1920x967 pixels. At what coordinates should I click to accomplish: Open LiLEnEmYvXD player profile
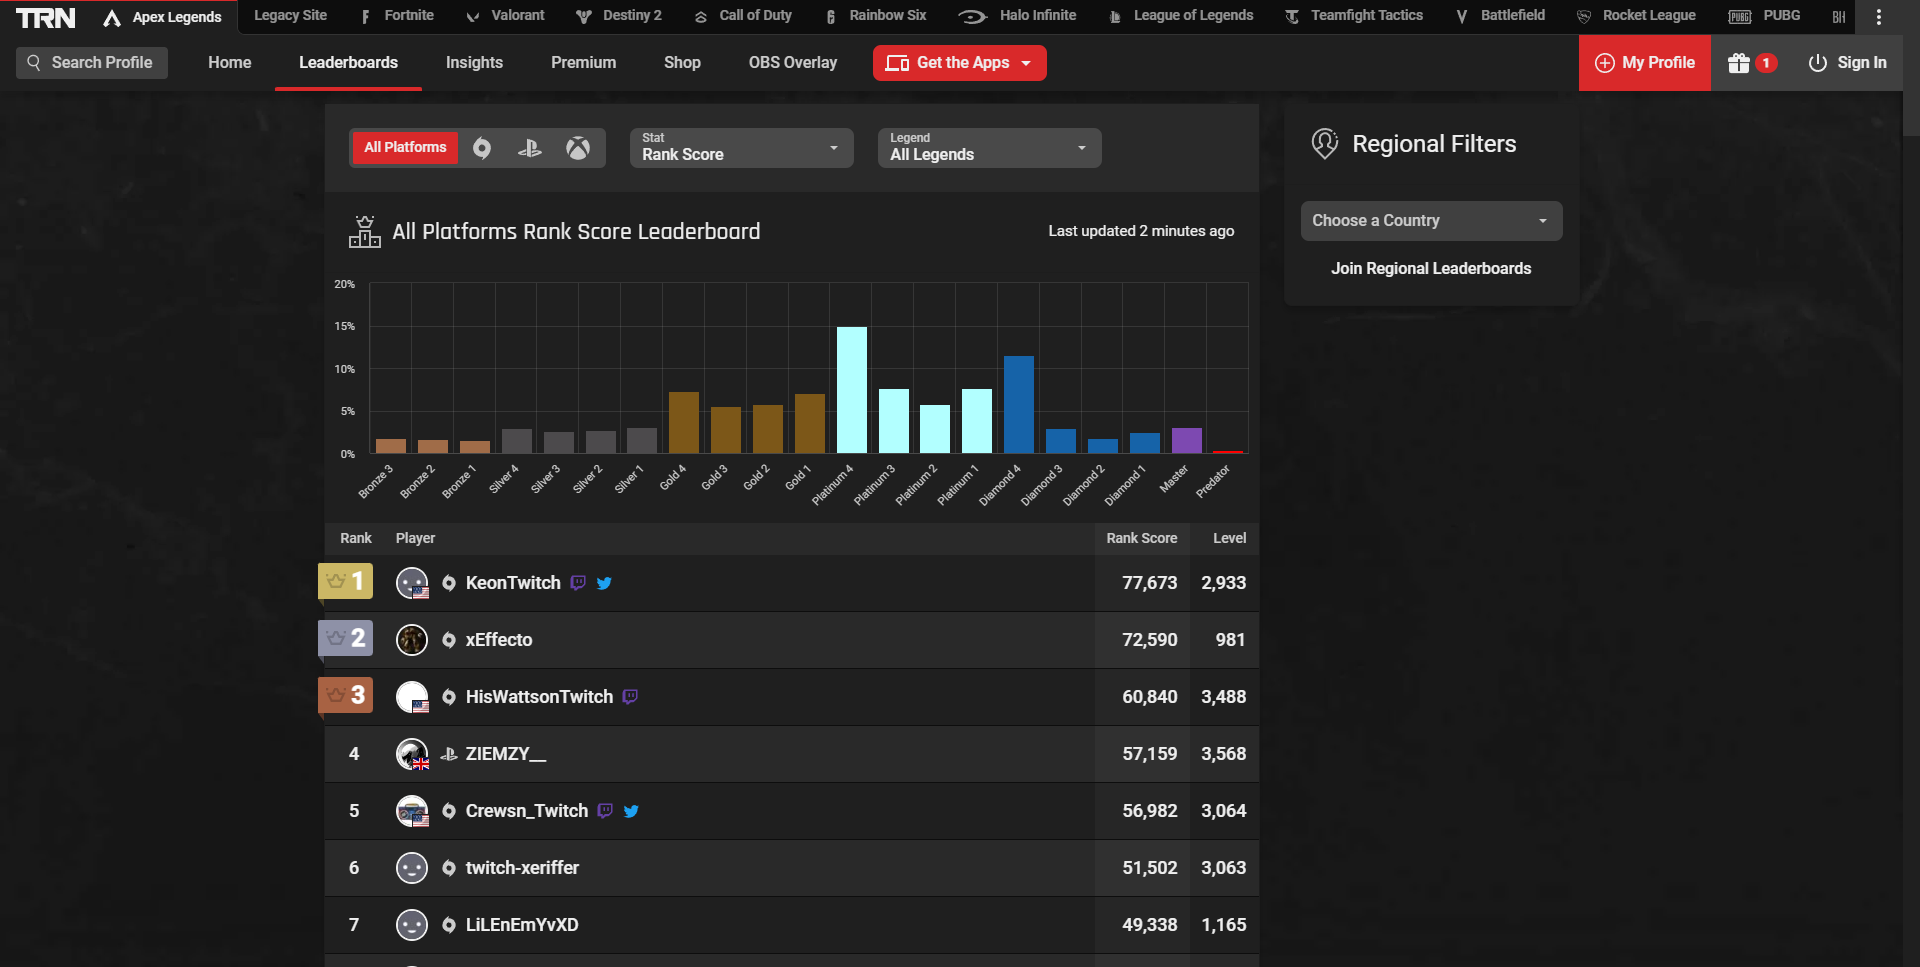coord(522,925)
